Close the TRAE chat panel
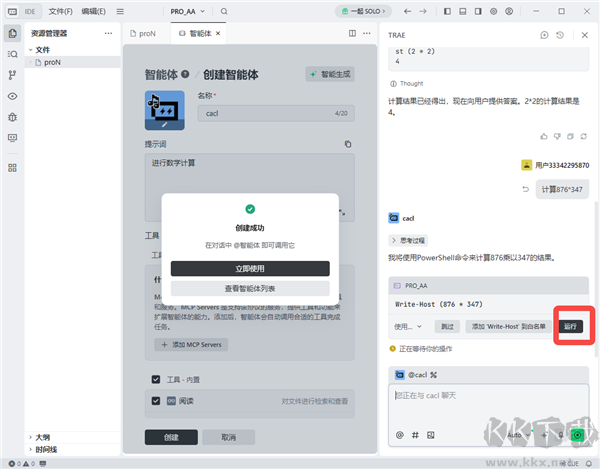This screenshot has height=469, width=600. 584,35
